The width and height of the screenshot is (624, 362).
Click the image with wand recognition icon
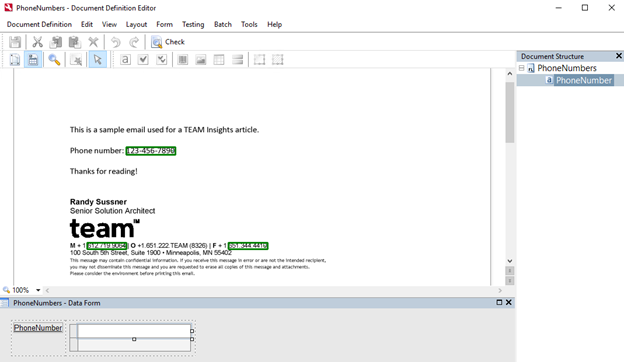coord(76,60)
